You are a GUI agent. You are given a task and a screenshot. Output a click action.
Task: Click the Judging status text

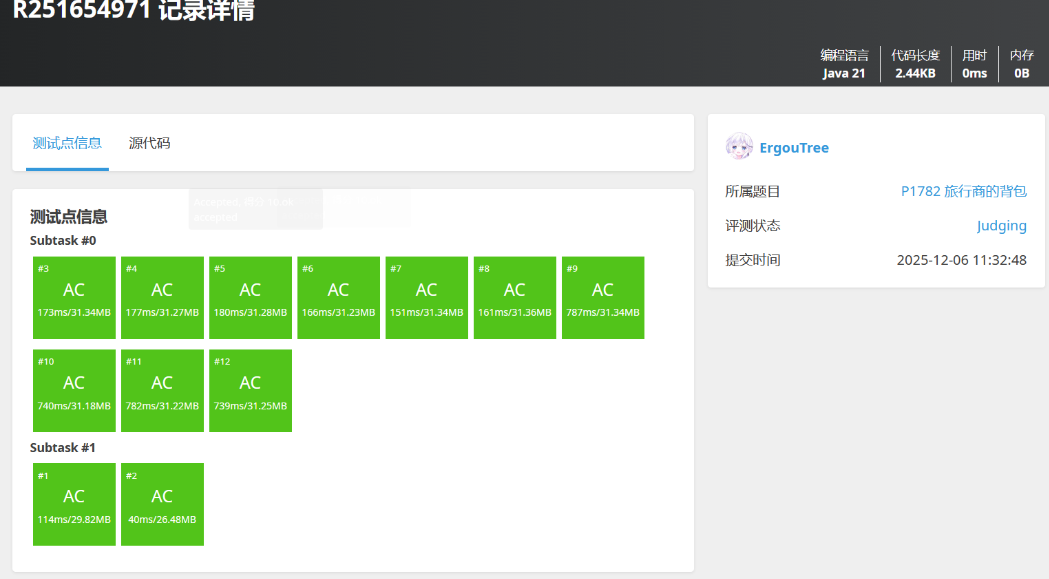point(1001,226)
